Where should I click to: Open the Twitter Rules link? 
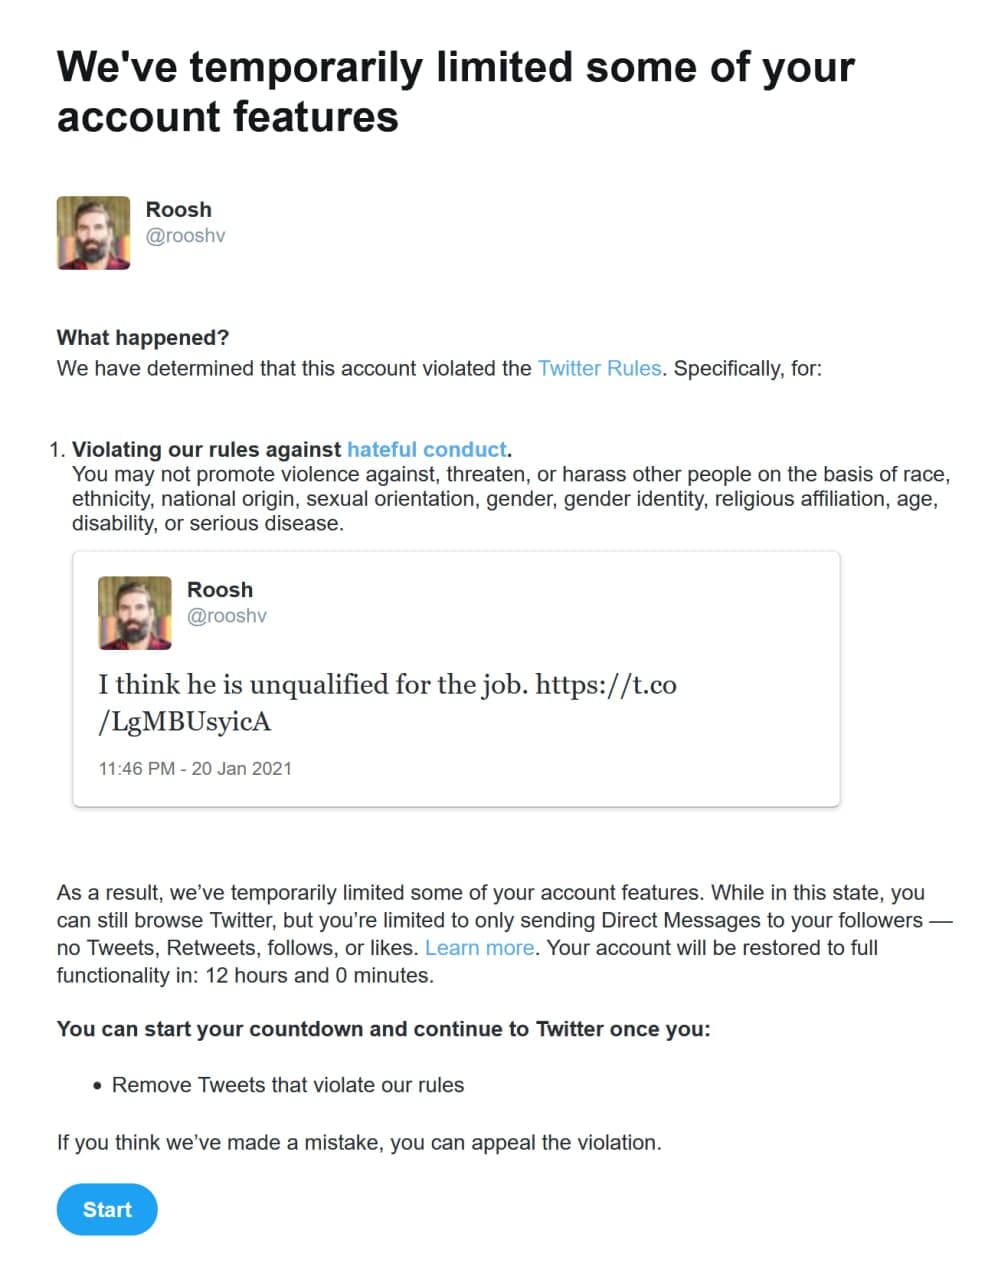[599, 368]
